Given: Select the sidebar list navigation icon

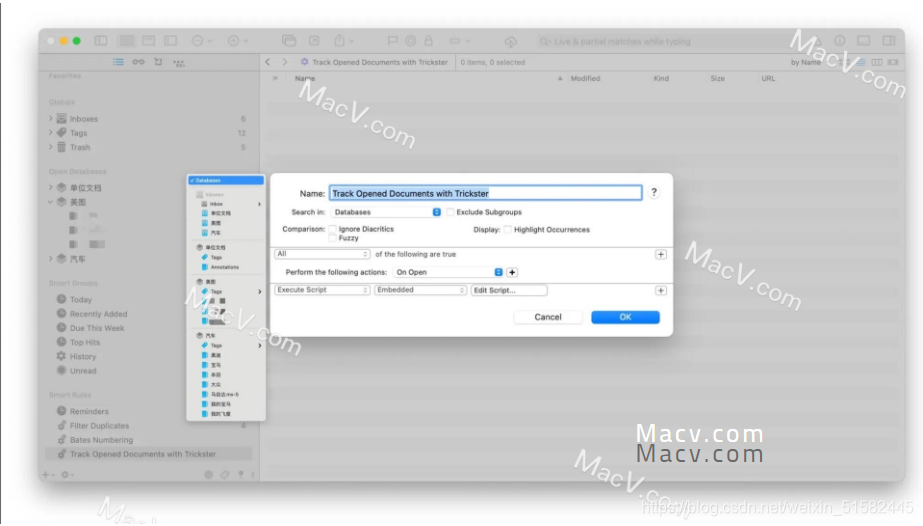Looking at the screenshot, I should click(118, 62).
